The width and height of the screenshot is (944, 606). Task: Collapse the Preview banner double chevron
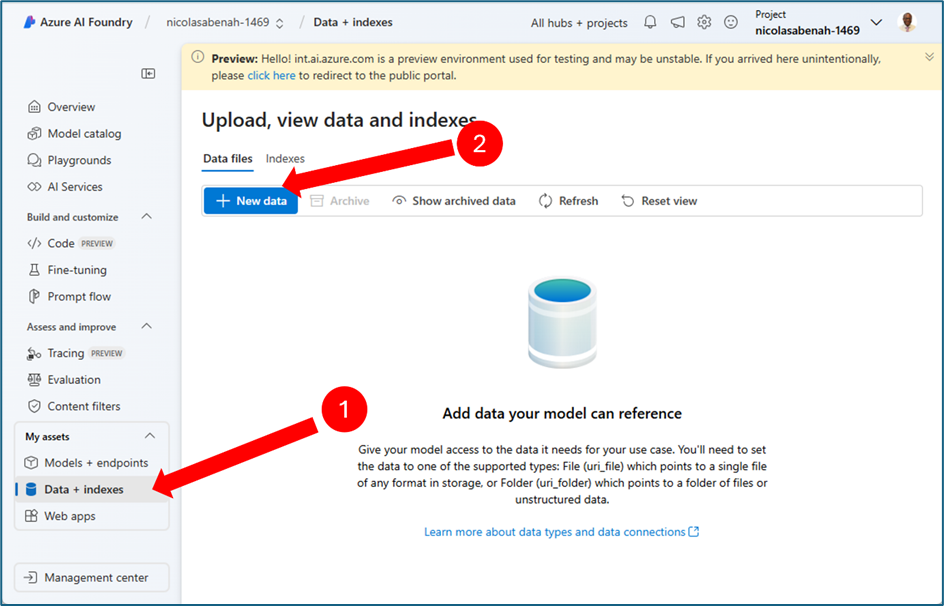click(x=930, y=57)
